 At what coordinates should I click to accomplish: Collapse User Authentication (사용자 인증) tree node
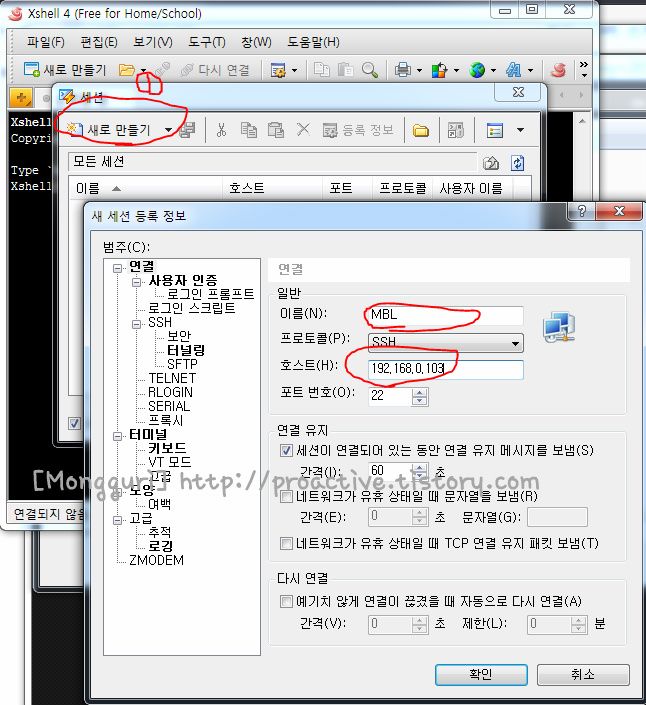(137, 282)
